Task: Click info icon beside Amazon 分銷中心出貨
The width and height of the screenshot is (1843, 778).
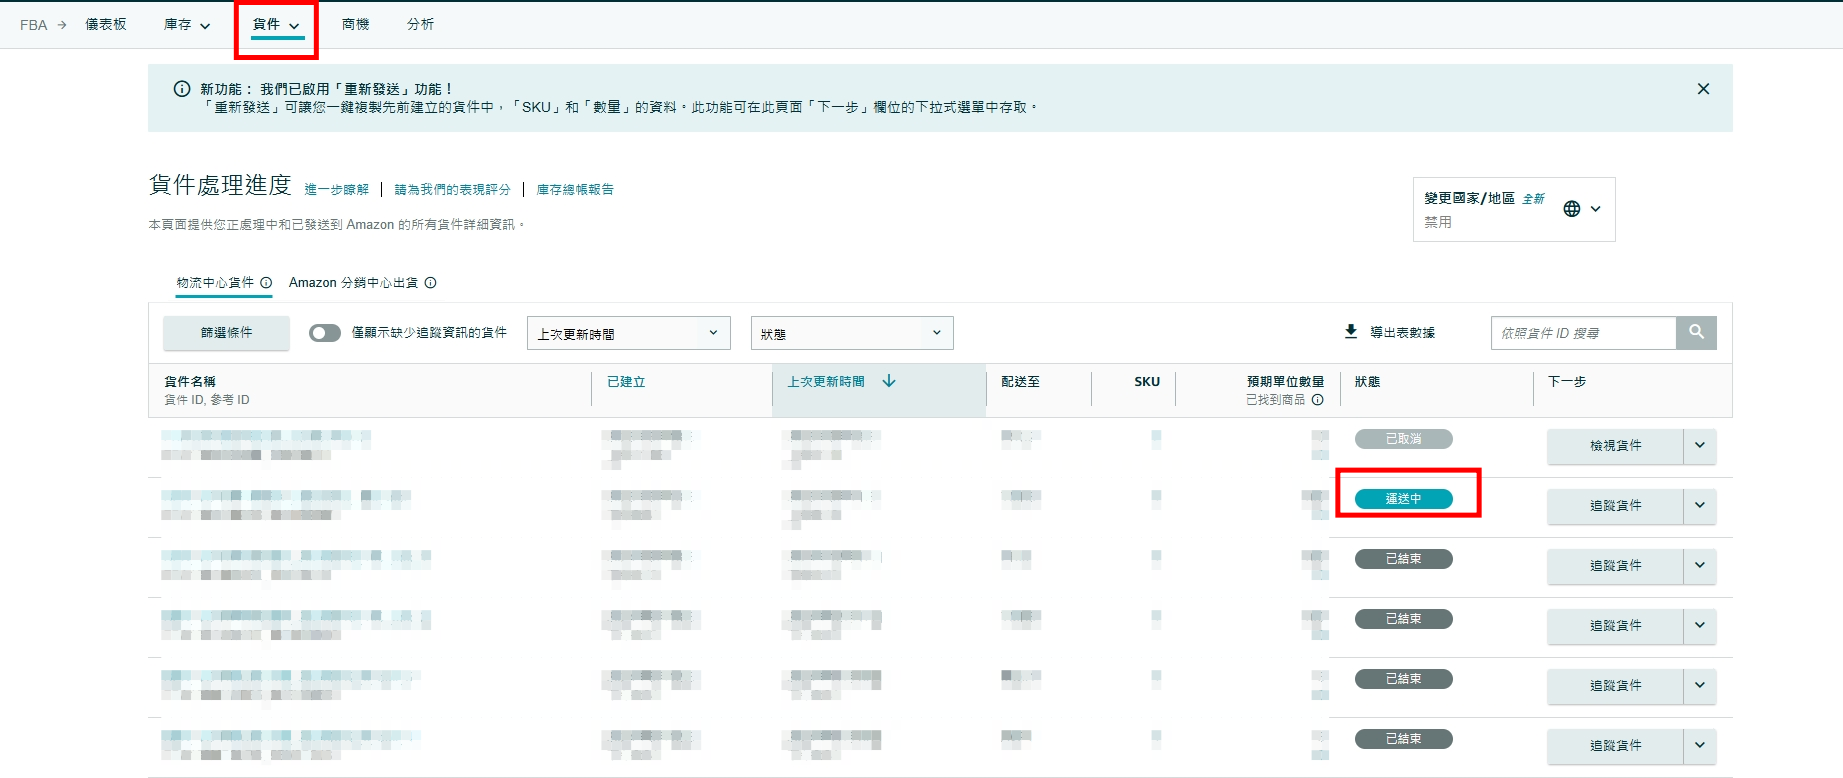Action: pos(431,283)
